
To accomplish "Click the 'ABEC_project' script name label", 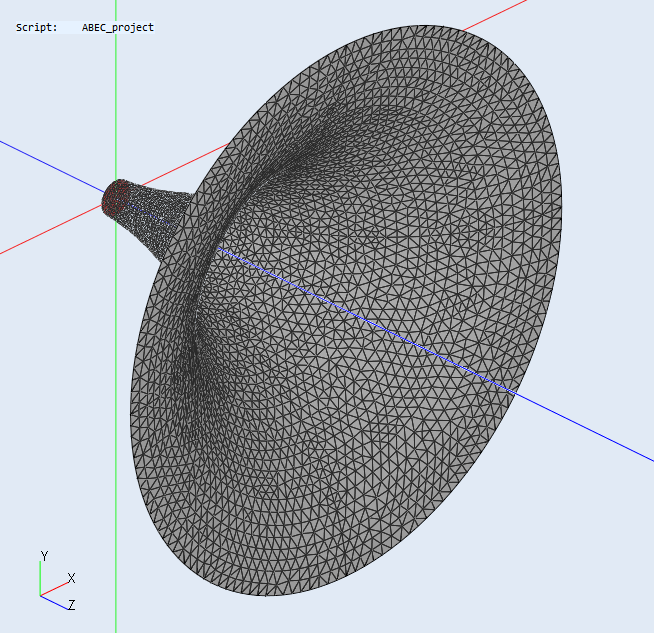I will pyautogui.click(x=118, y=28).
